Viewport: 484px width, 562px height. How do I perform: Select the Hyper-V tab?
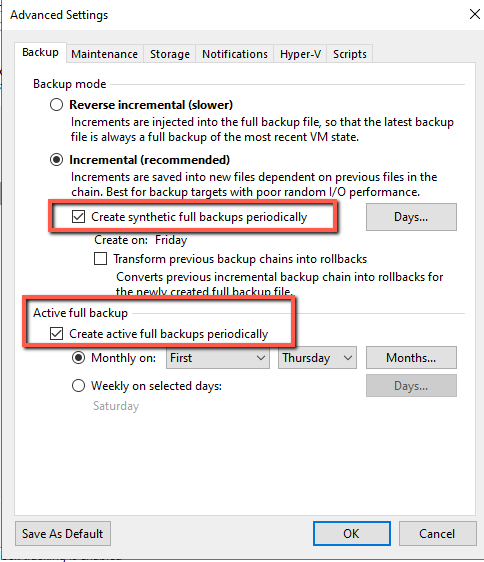[300, 54]
